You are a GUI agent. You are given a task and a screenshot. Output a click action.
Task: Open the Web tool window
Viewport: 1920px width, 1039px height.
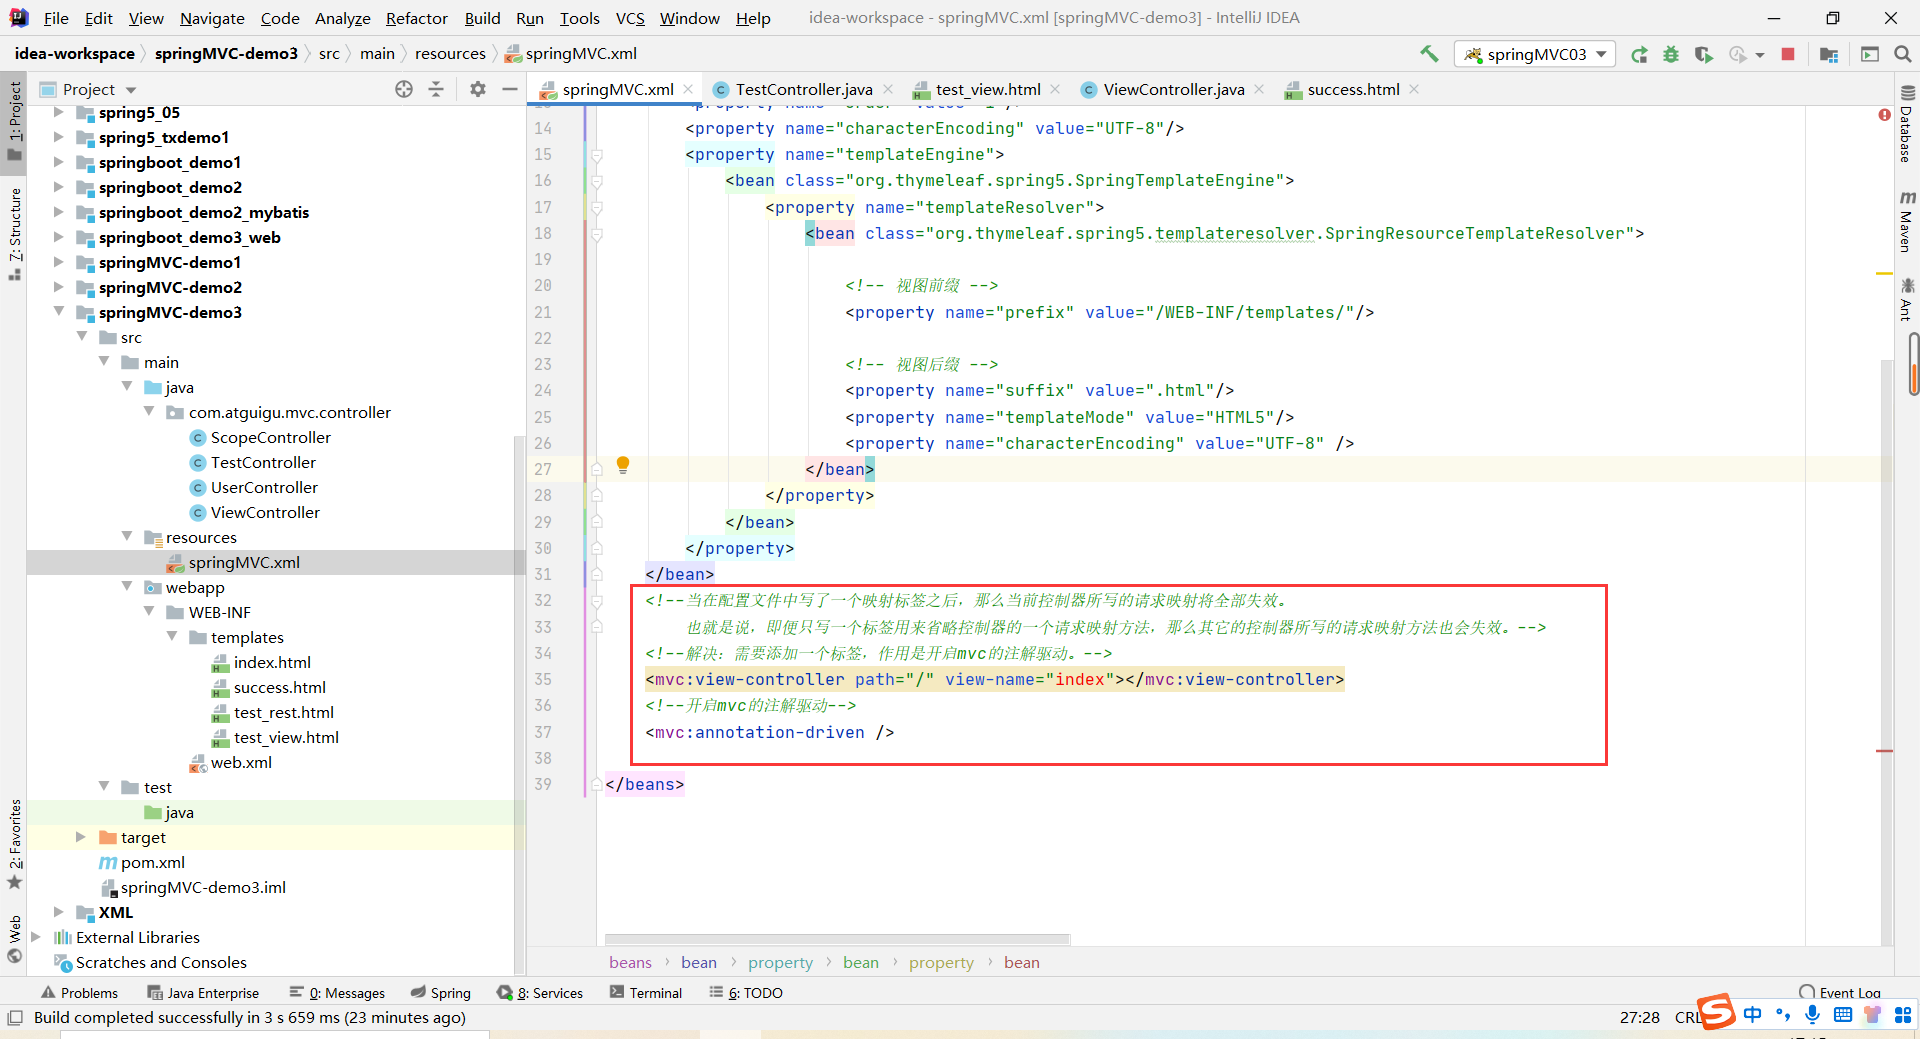(x=15, y=939)
